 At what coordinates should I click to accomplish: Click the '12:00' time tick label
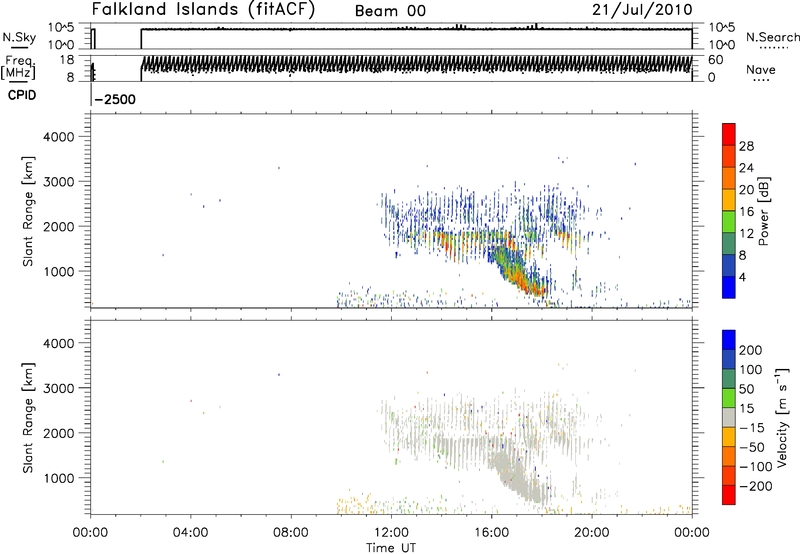coord(391,533)
